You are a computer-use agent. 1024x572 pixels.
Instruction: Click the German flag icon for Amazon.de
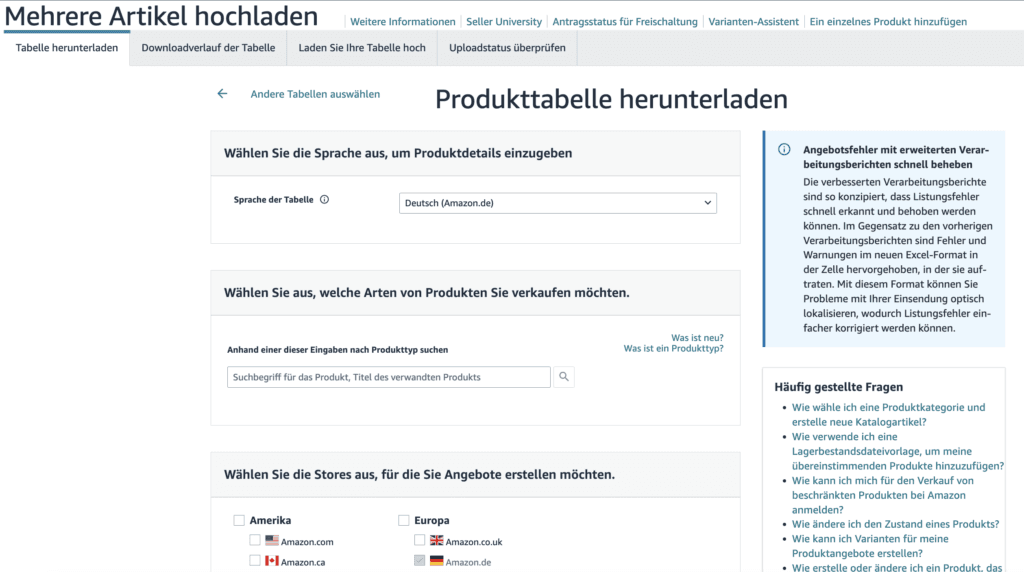point(436,561)
